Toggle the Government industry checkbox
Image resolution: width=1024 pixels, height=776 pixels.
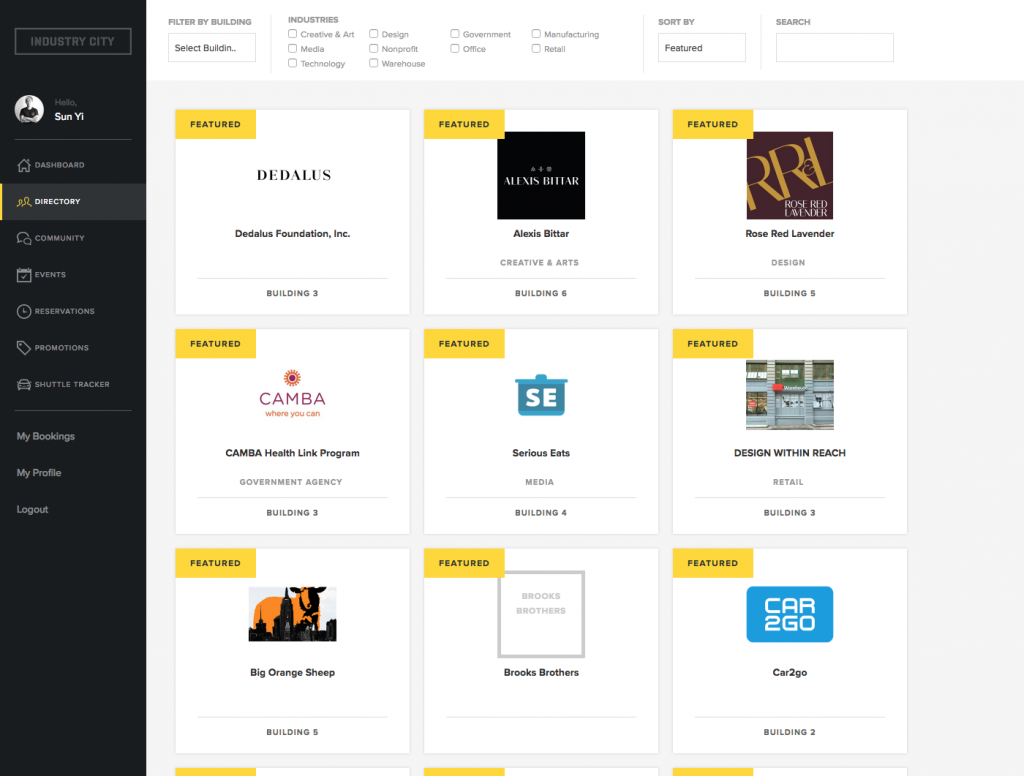(455, 34)
